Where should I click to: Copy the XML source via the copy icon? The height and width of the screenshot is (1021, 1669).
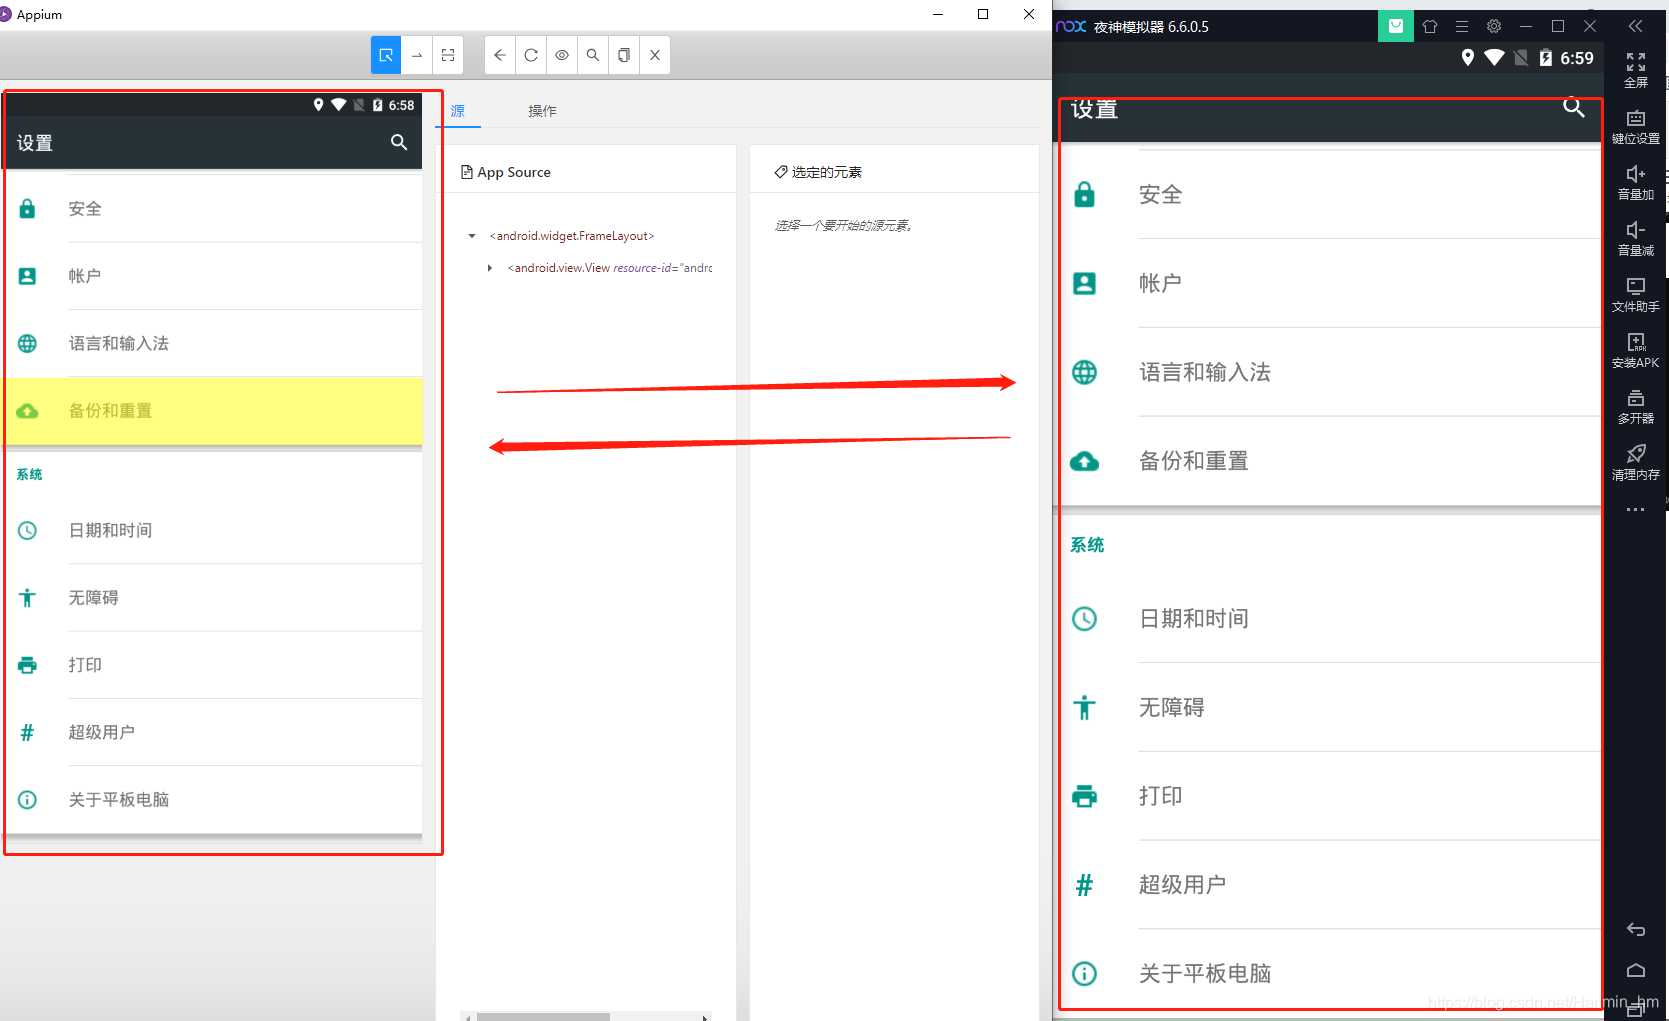click(623, 55)
